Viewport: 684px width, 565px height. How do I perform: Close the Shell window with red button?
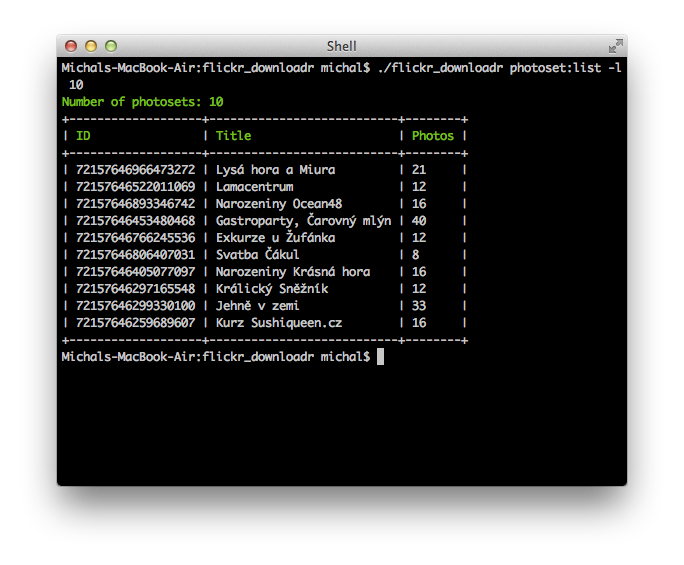71,46
